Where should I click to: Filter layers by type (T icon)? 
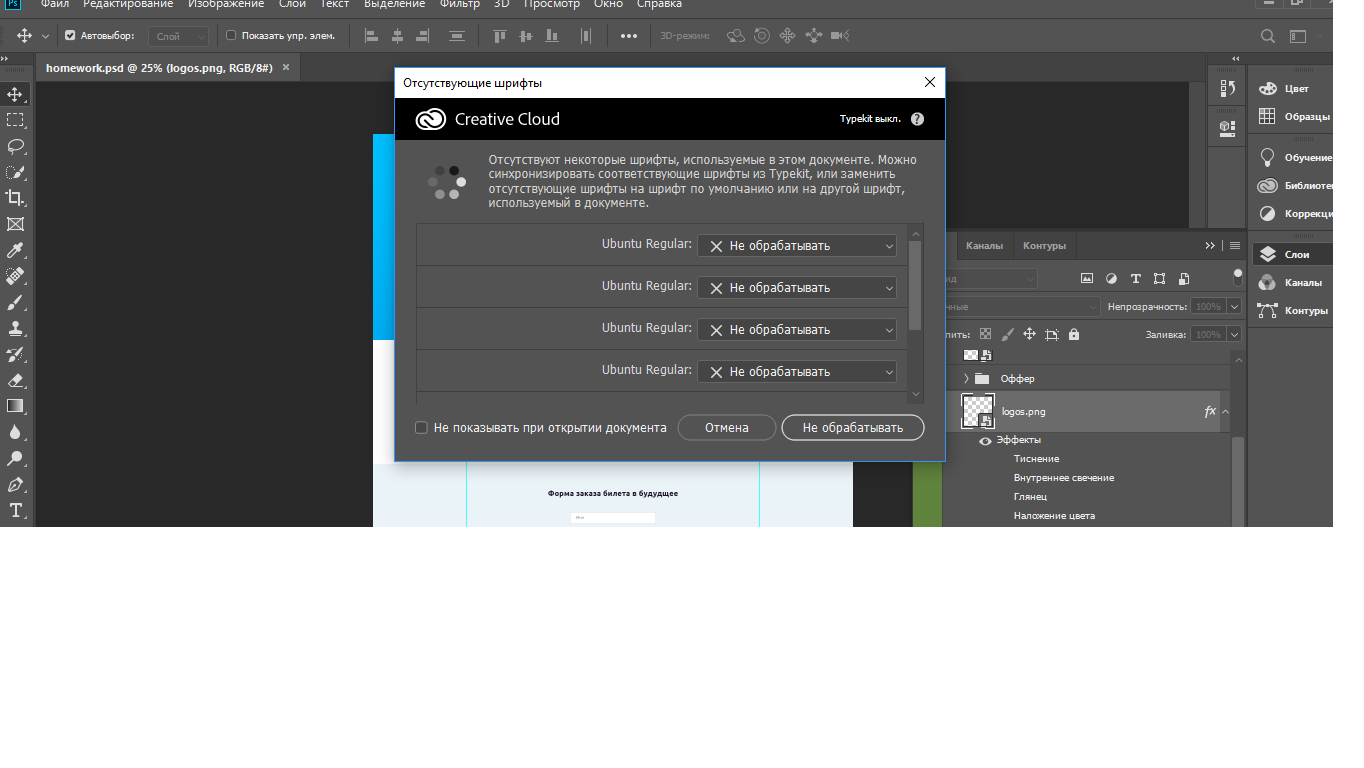[1136, 279]
